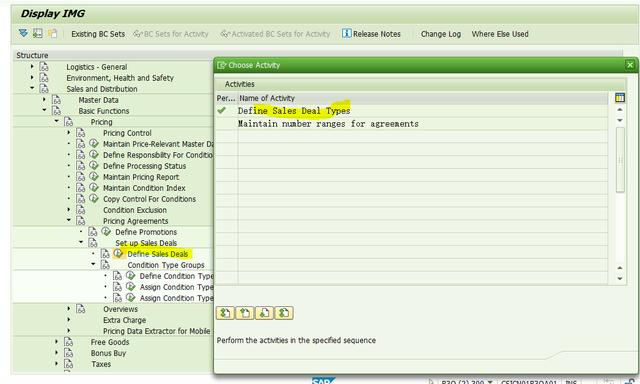
Task: Collapse the Condition Type Groups node
Action: [93, 264]
